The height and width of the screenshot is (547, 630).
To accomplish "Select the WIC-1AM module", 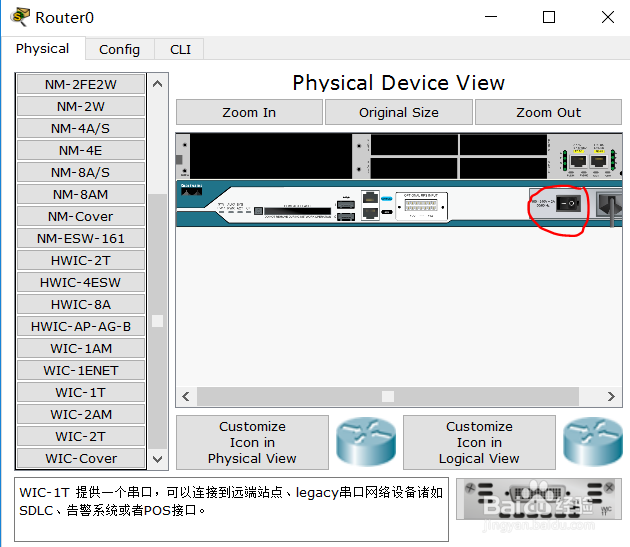I will coord(81,348).
